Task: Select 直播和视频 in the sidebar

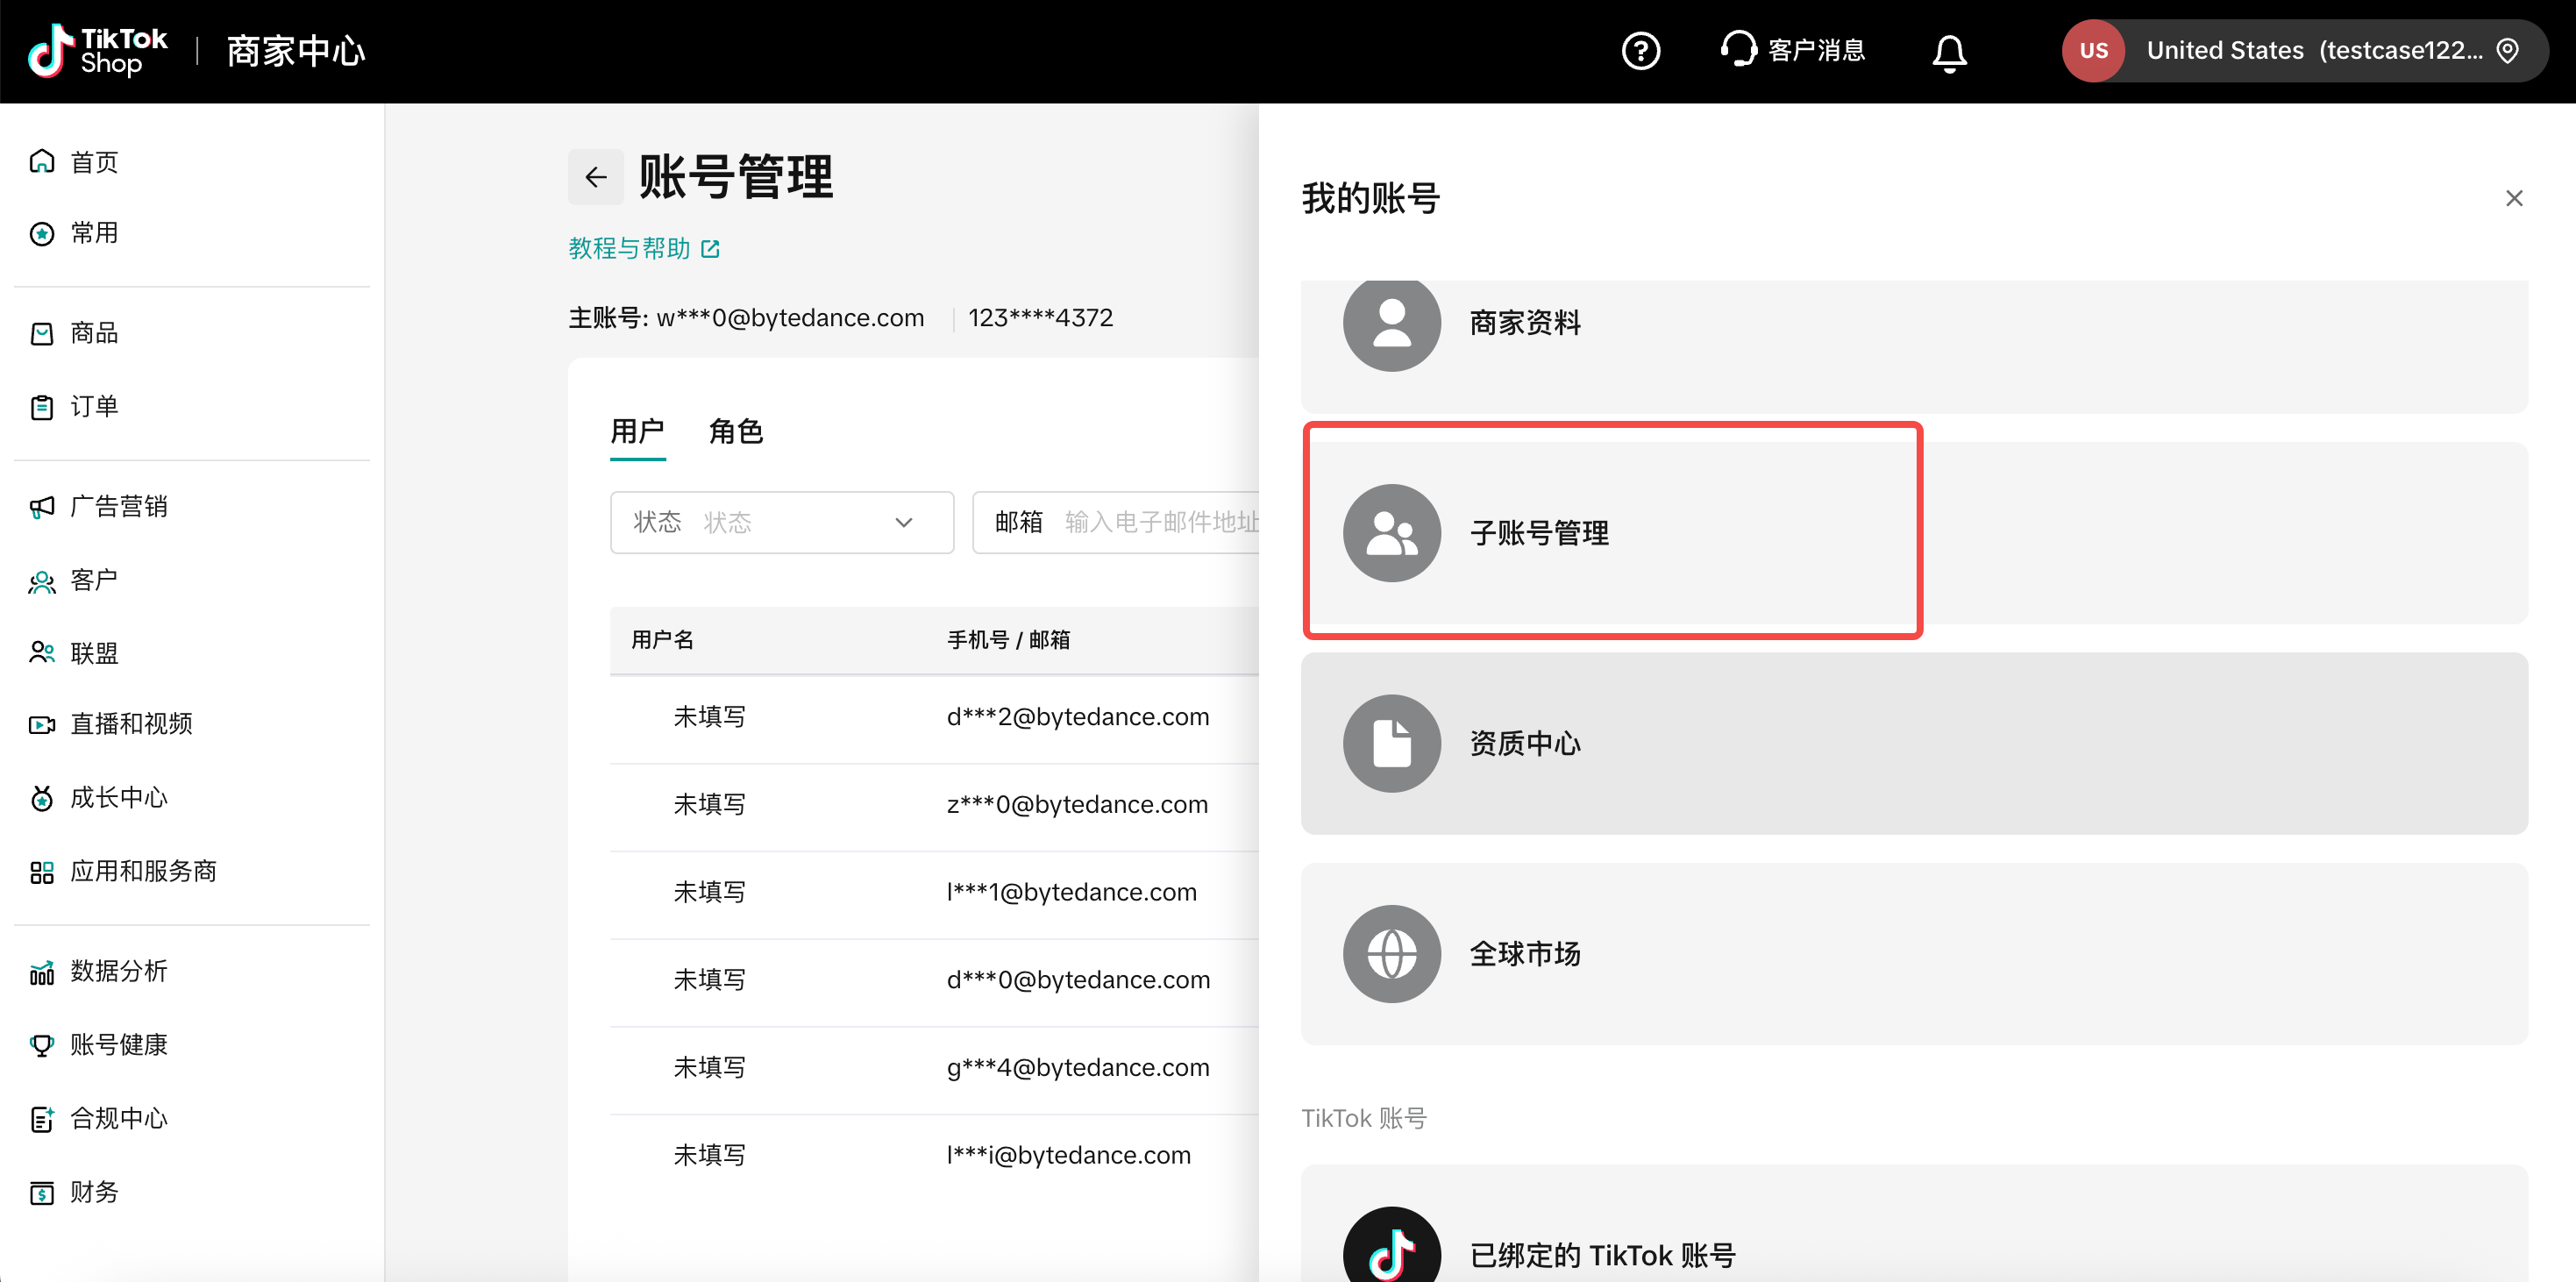Action: [130, 723]
